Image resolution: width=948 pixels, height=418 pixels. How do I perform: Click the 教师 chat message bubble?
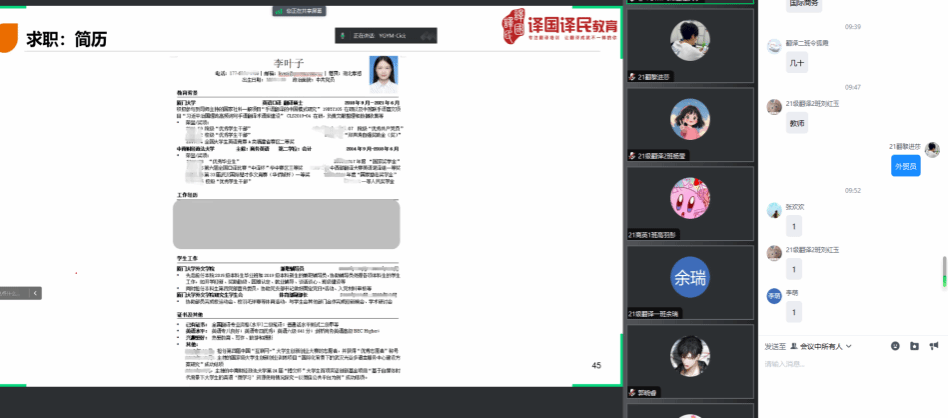(x=797, y=124)
